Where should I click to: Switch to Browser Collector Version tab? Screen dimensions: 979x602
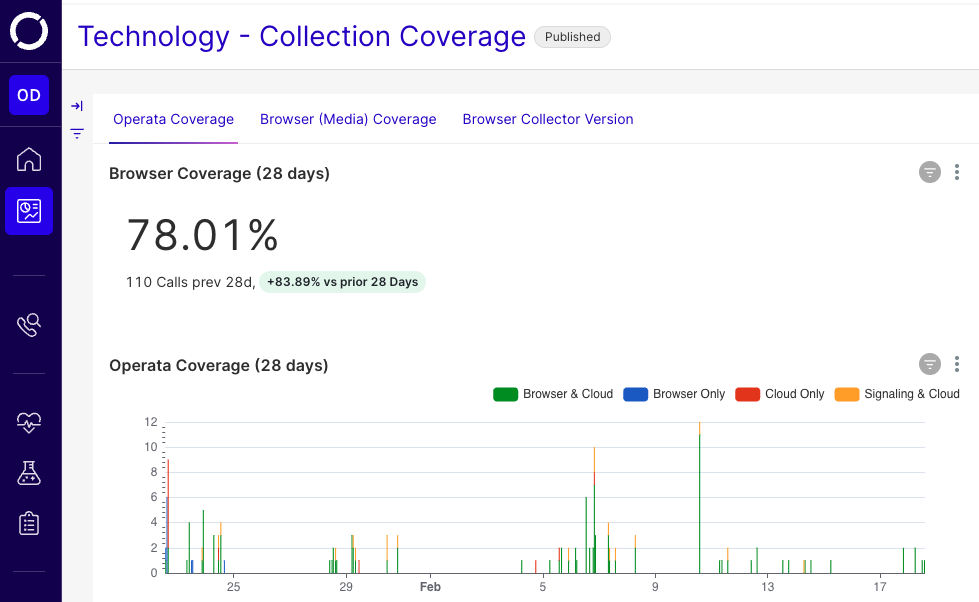coord(548,119)
